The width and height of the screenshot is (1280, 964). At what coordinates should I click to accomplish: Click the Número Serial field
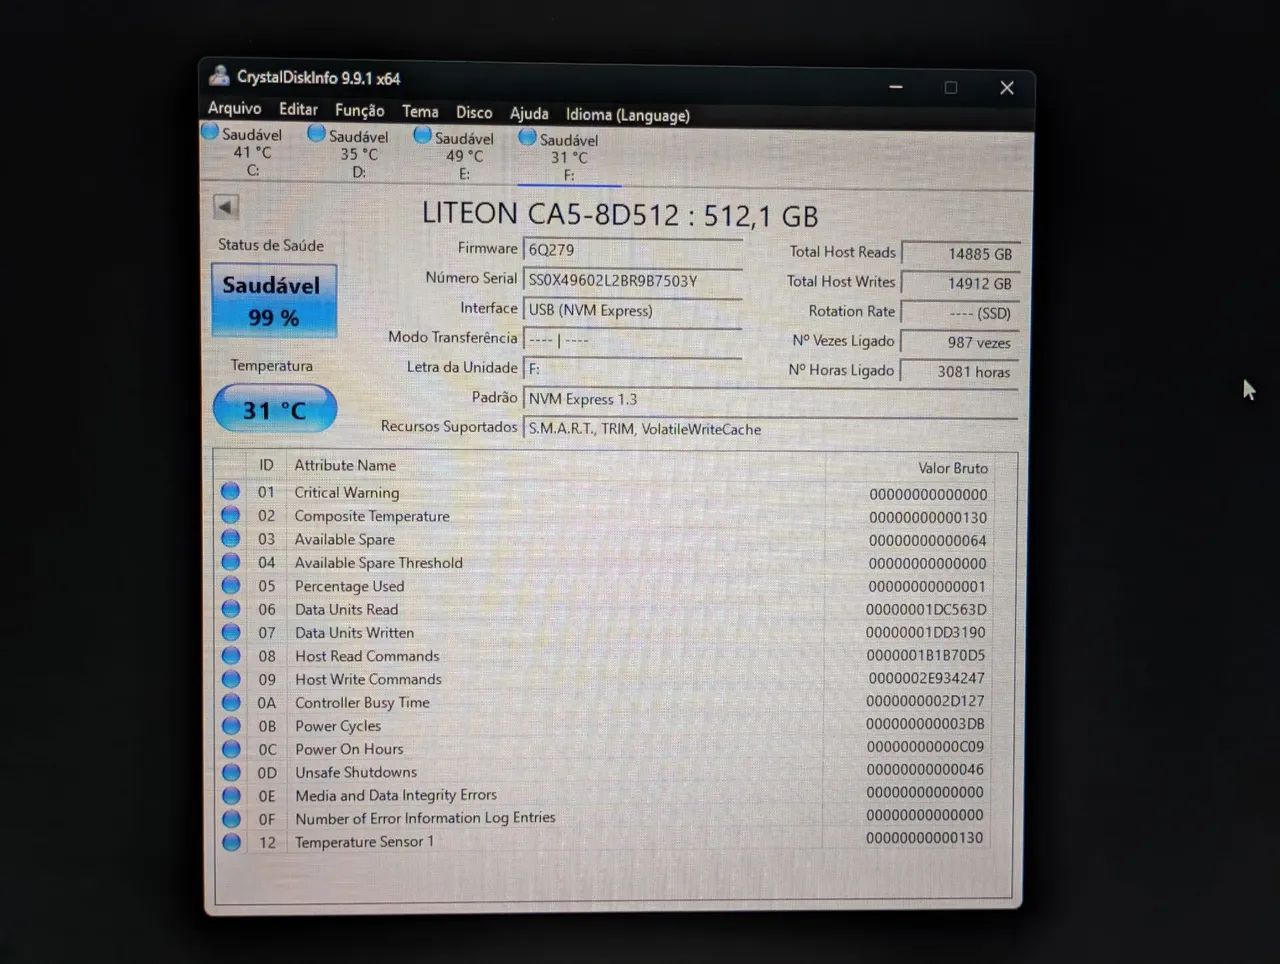(x=633, y=281)
